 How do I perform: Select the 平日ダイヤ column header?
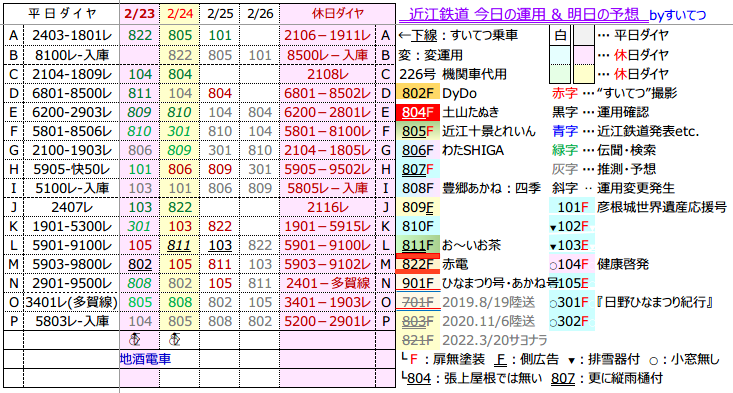coord(62,14)
